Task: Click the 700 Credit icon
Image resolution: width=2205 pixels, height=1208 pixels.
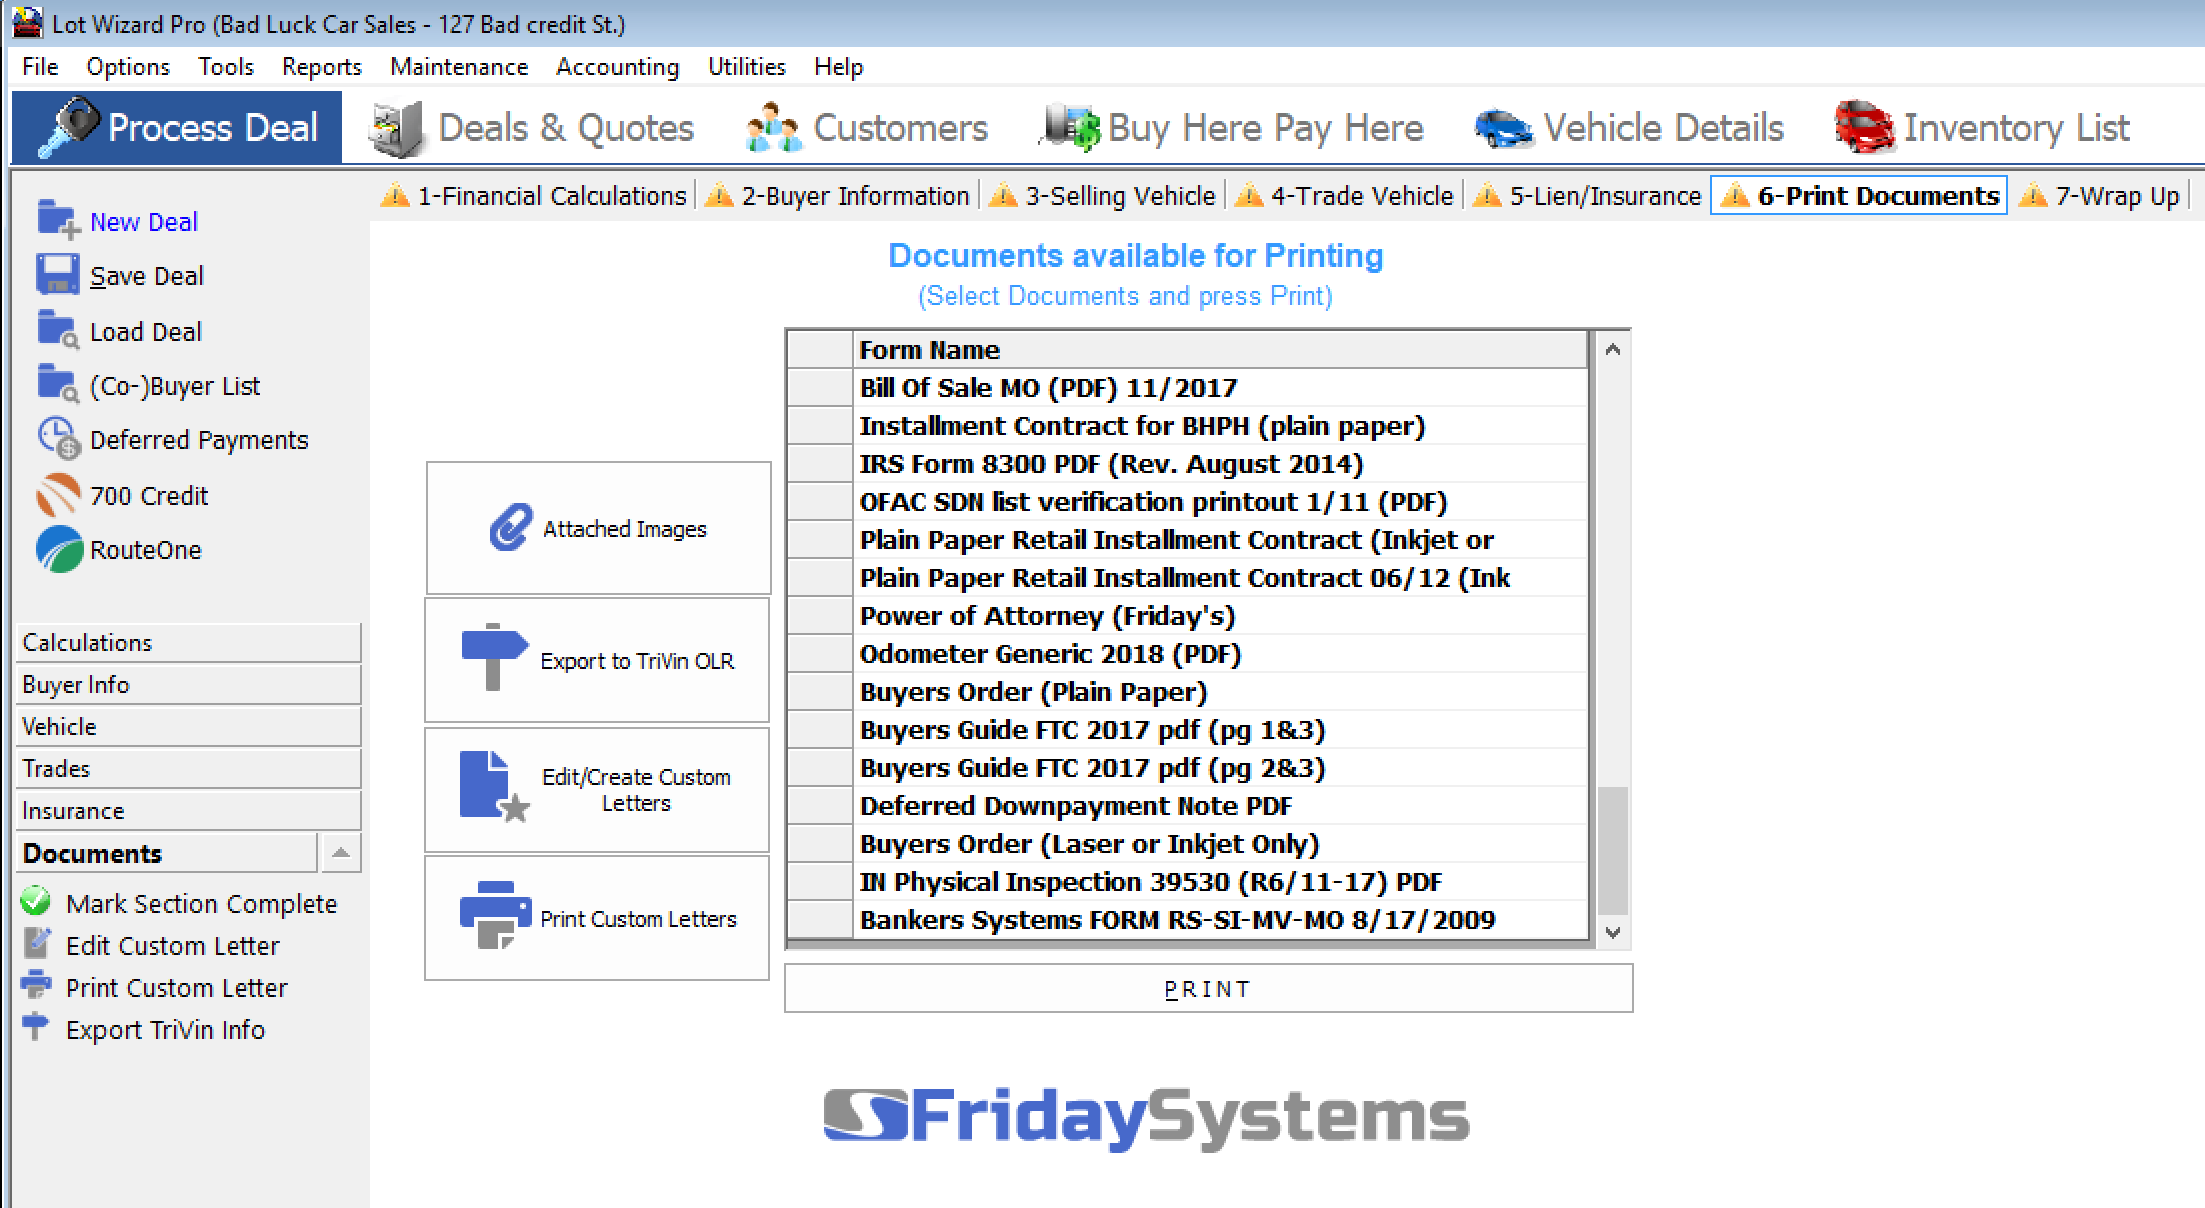Action: pos(57,495)
